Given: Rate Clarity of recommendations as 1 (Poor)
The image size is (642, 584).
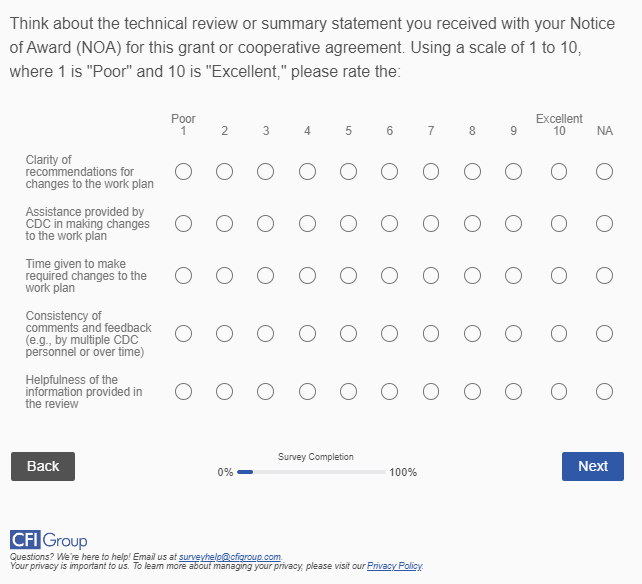Looking at the screenshot, I should pyautogui.click(x=184, y=172).
